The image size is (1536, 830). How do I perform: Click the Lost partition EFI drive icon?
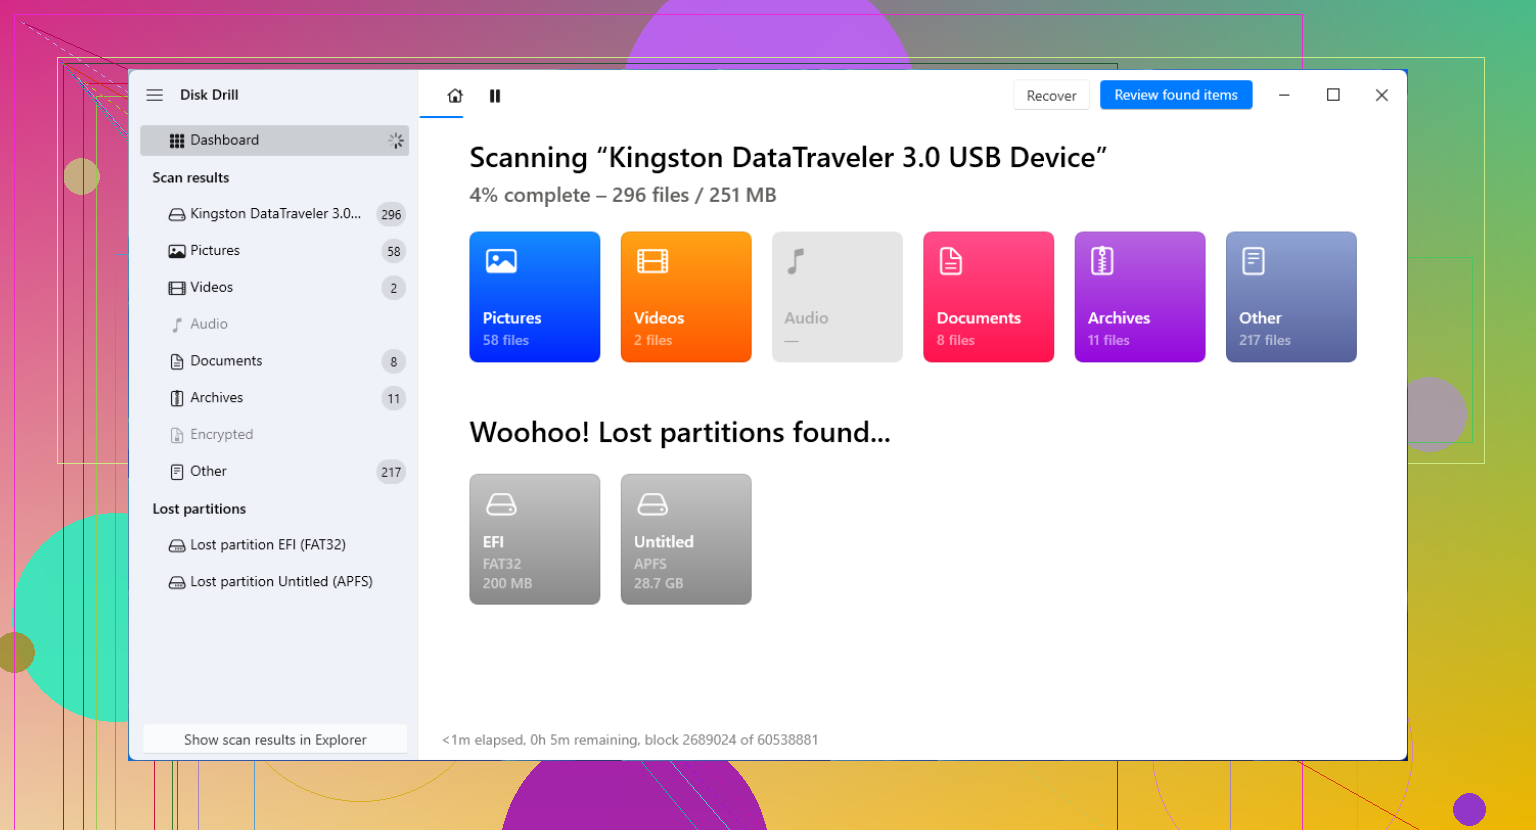coord(177,546)
